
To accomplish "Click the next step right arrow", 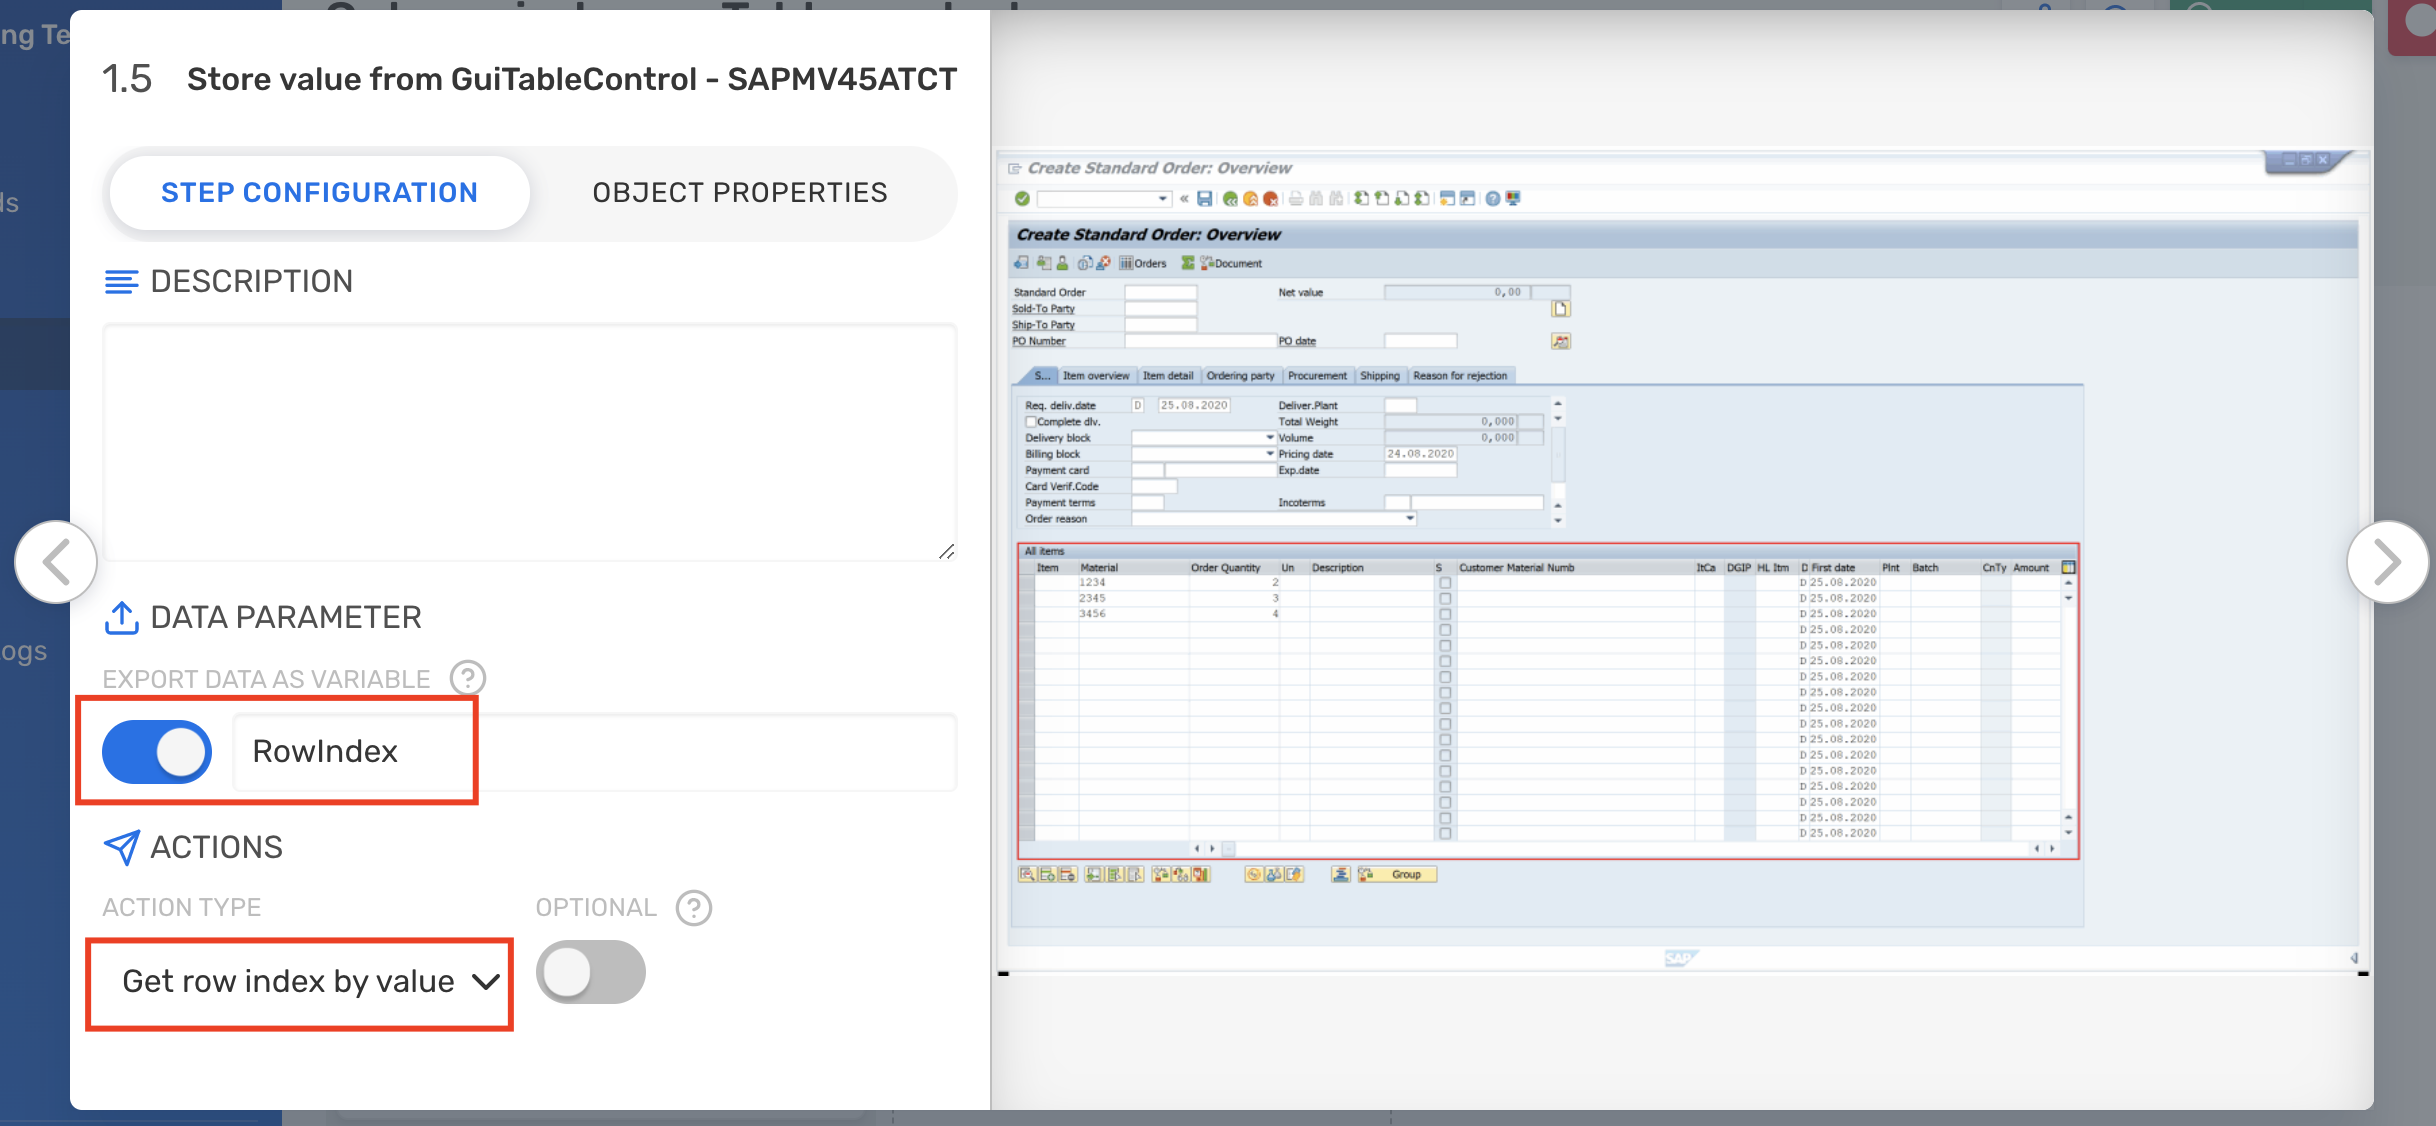I will (x=2386, y=562).
